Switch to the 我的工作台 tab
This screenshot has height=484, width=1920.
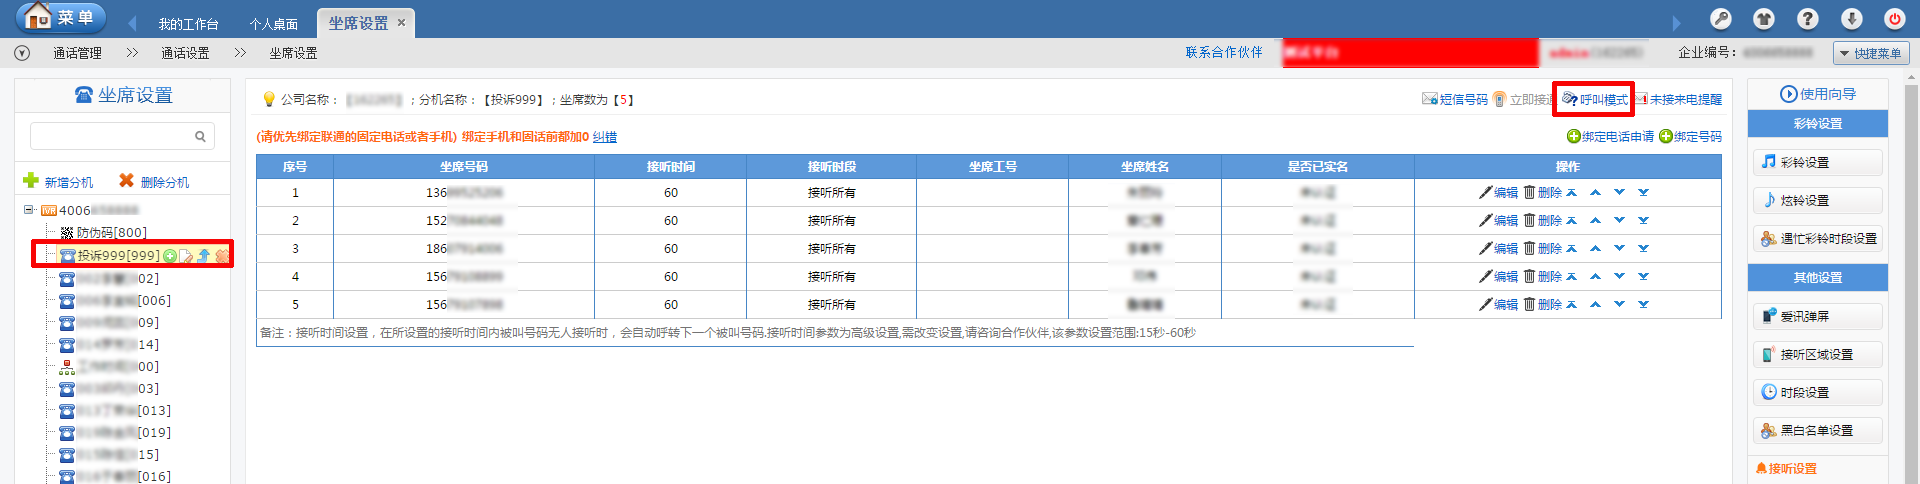click(x=188, y=24)
